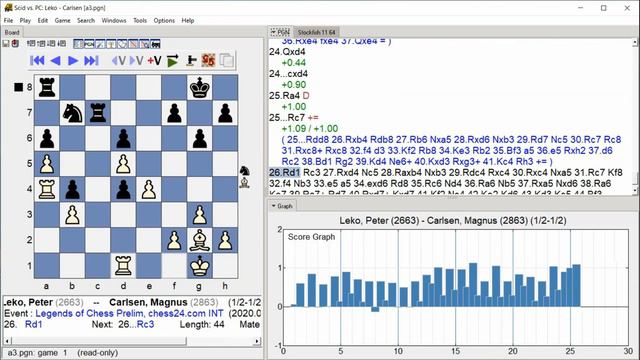Click move 24.Qxd4 in PGN

coord(287,52)
